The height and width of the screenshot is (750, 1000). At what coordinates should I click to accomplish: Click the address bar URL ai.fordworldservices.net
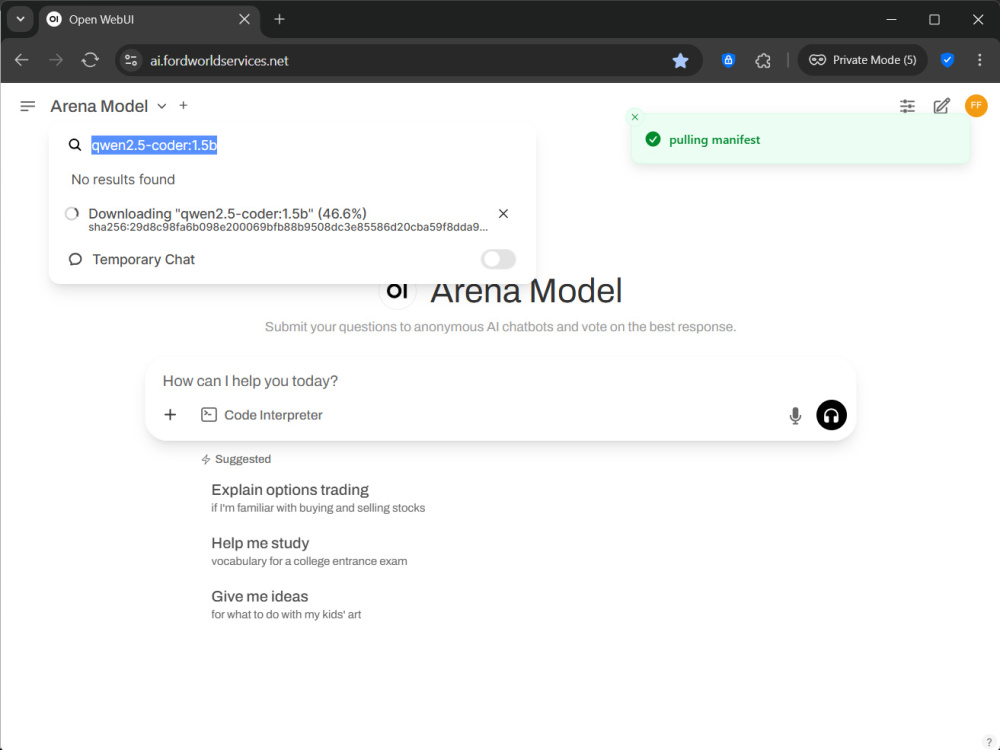[x=219, y=61]
